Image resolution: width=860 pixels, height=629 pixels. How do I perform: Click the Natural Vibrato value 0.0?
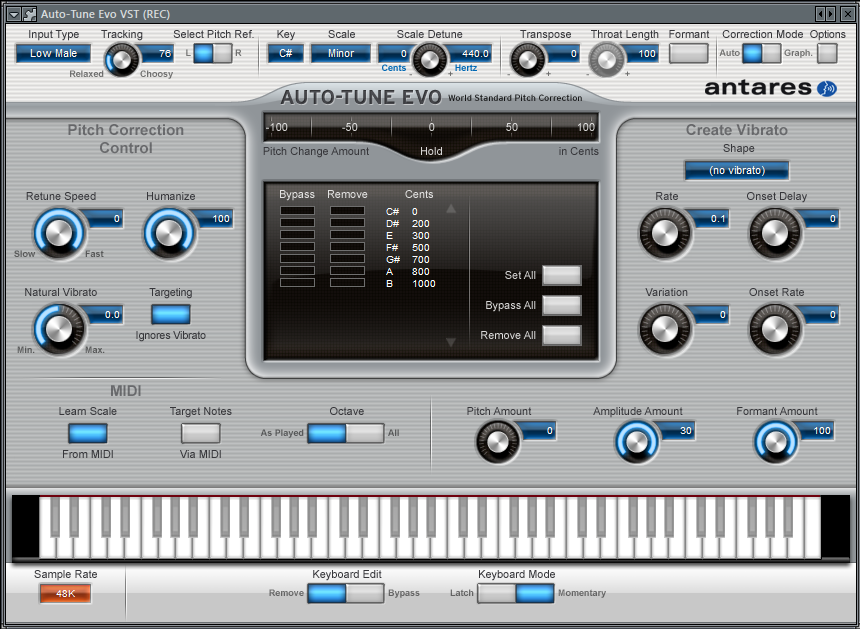click(105, 315)
